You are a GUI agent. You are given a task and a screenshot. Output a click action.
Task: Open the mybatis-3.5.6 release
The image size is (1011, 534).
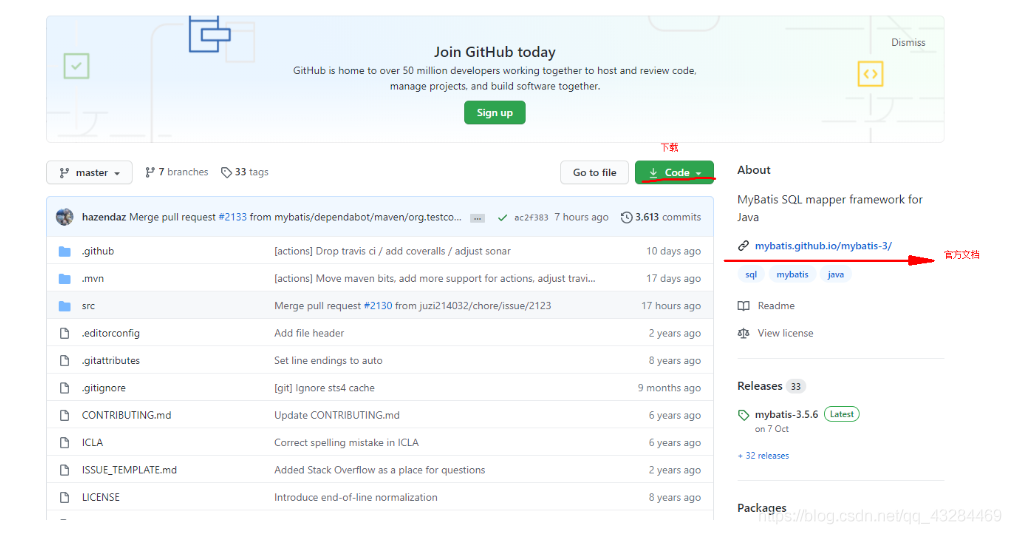787,414
